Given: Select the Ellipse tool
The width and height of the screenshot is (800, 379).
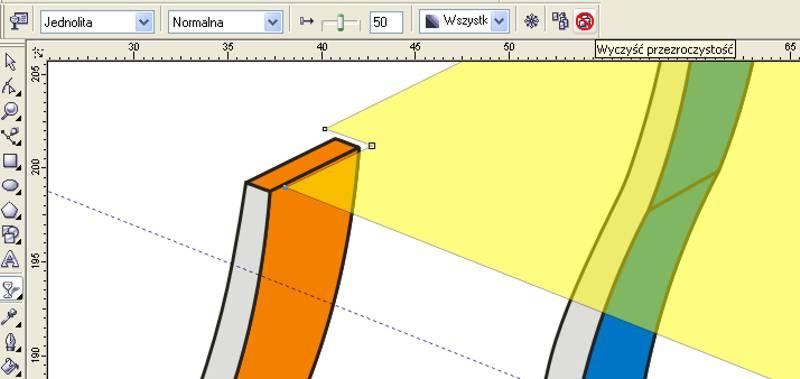Looking at the screenshot, I should (x=11, y=186).
